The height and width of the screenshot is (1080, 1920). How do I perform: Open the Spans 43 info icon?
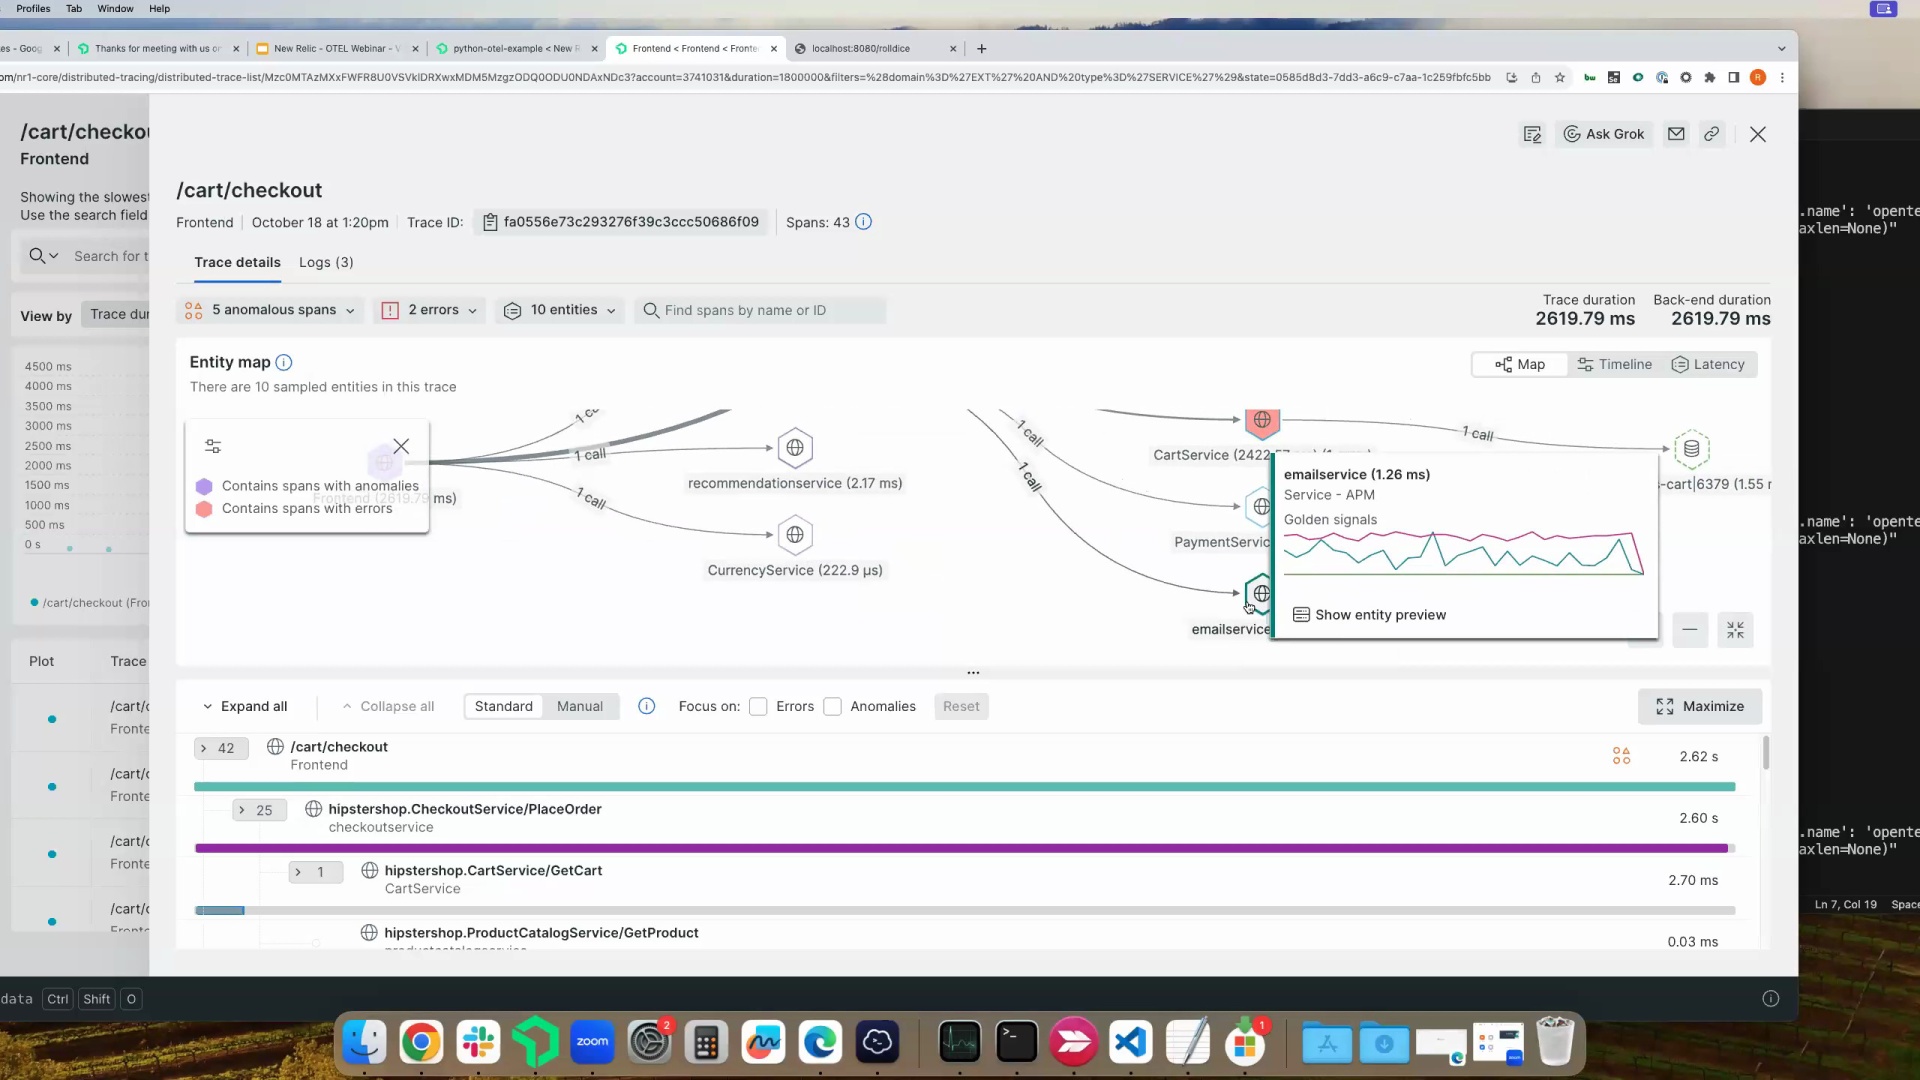[864, 222]
